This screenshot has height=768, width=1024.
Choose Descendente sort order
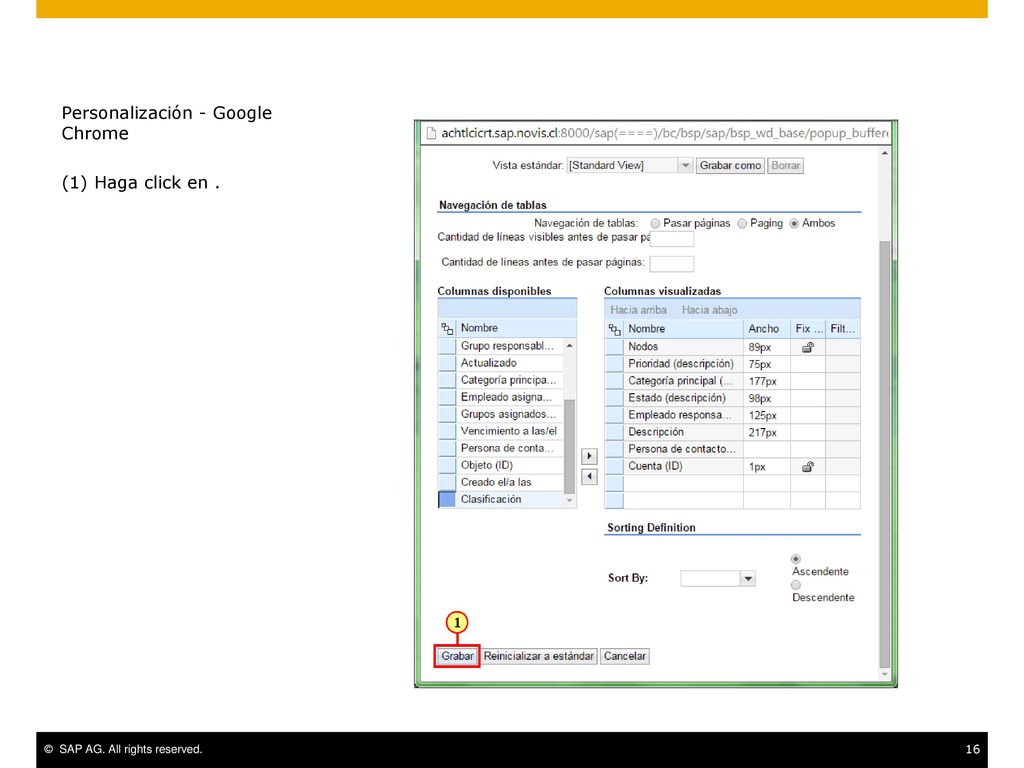point(795,585)
